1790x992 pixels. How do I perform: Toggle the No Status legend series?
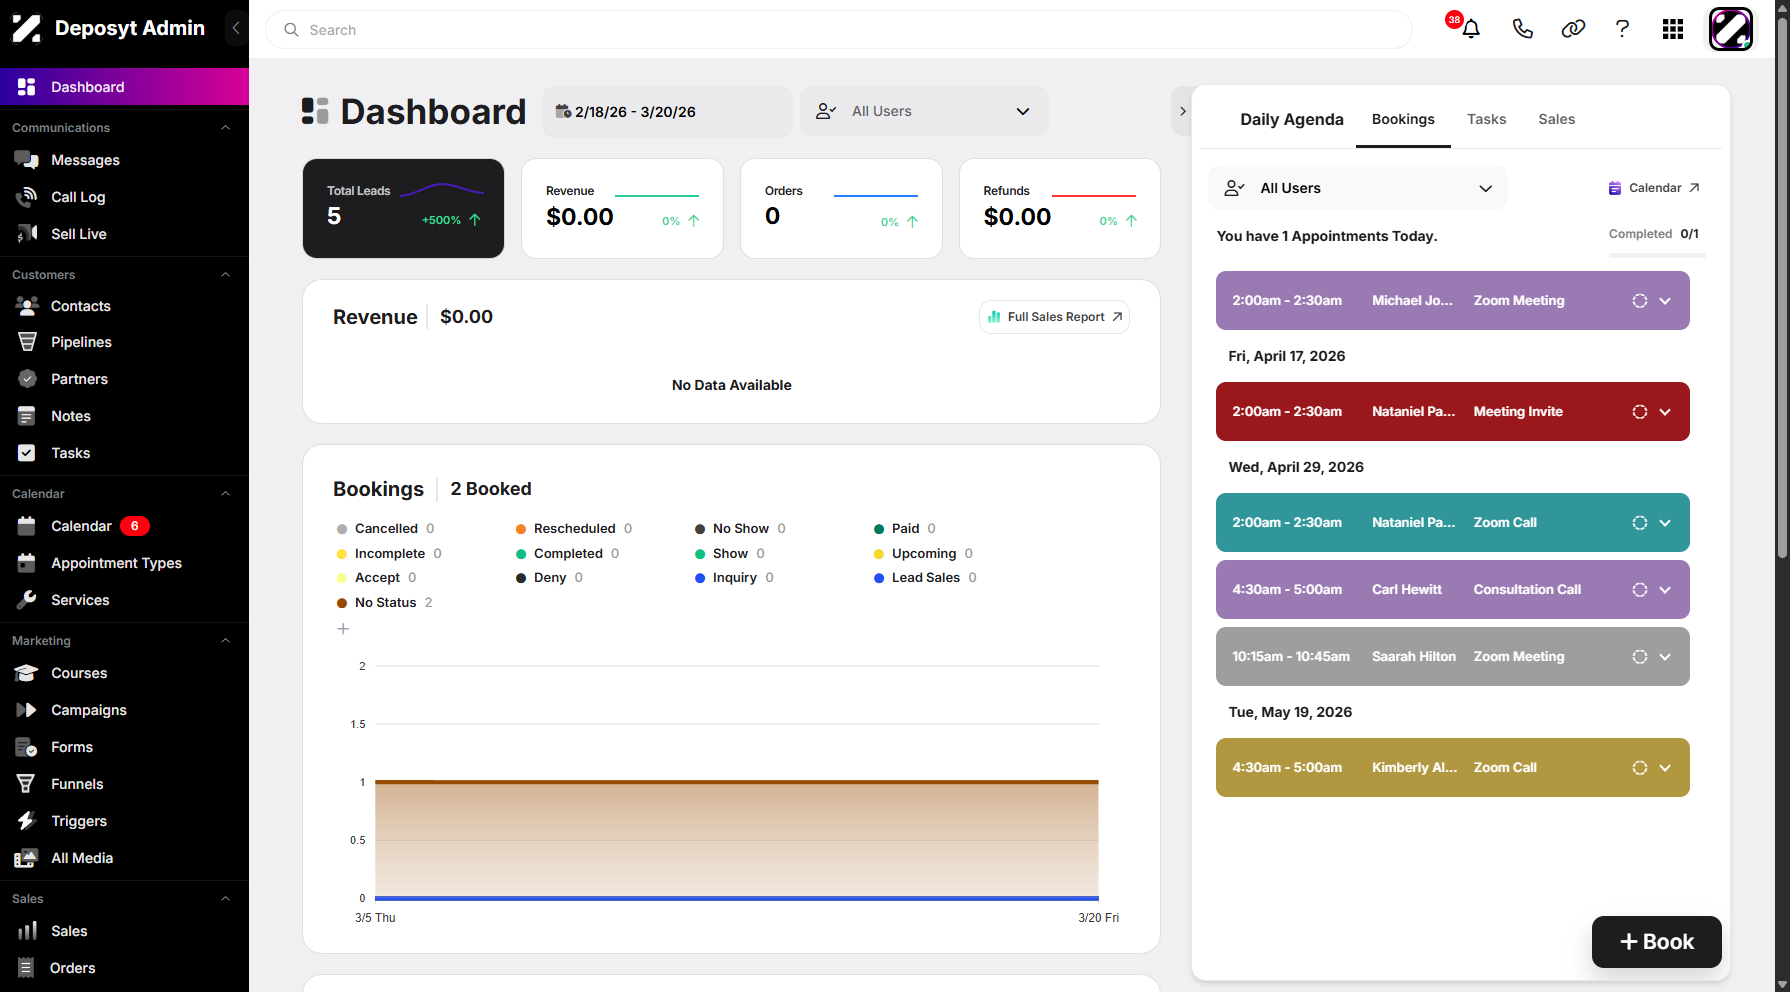[385, 603]
